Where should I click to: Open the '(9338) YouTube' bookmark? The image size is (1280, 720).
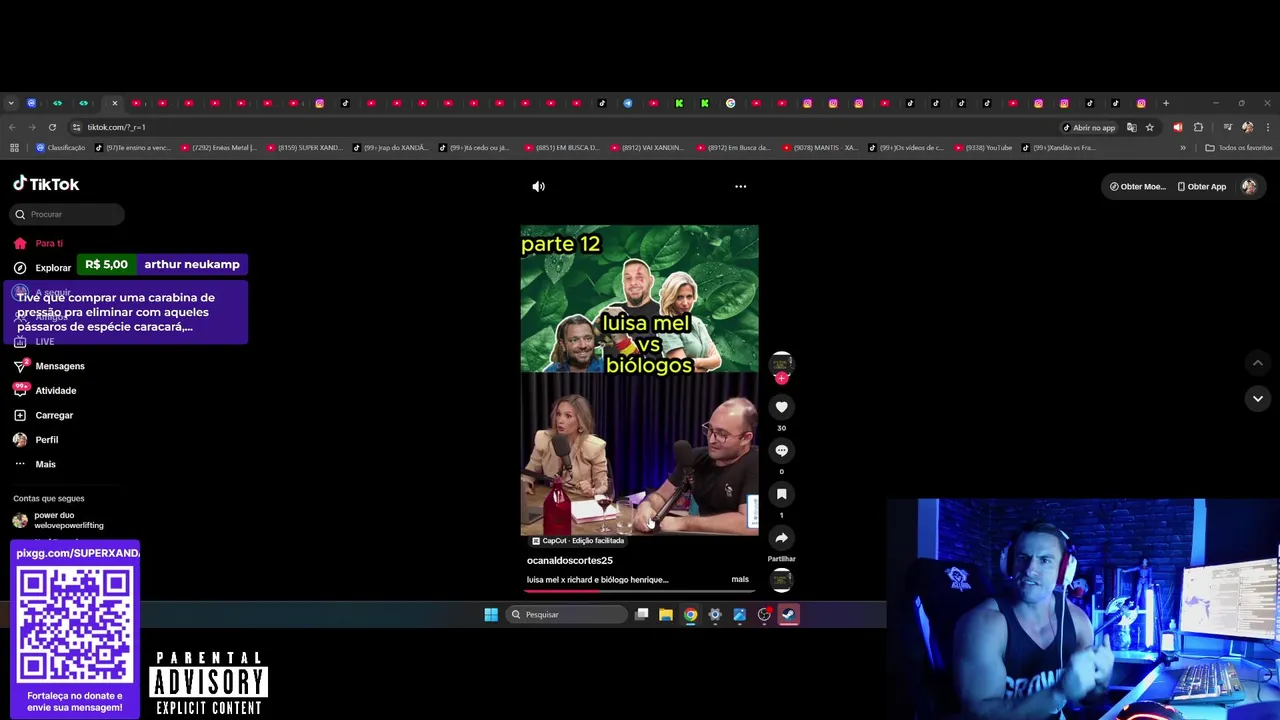tap(983, 148)
